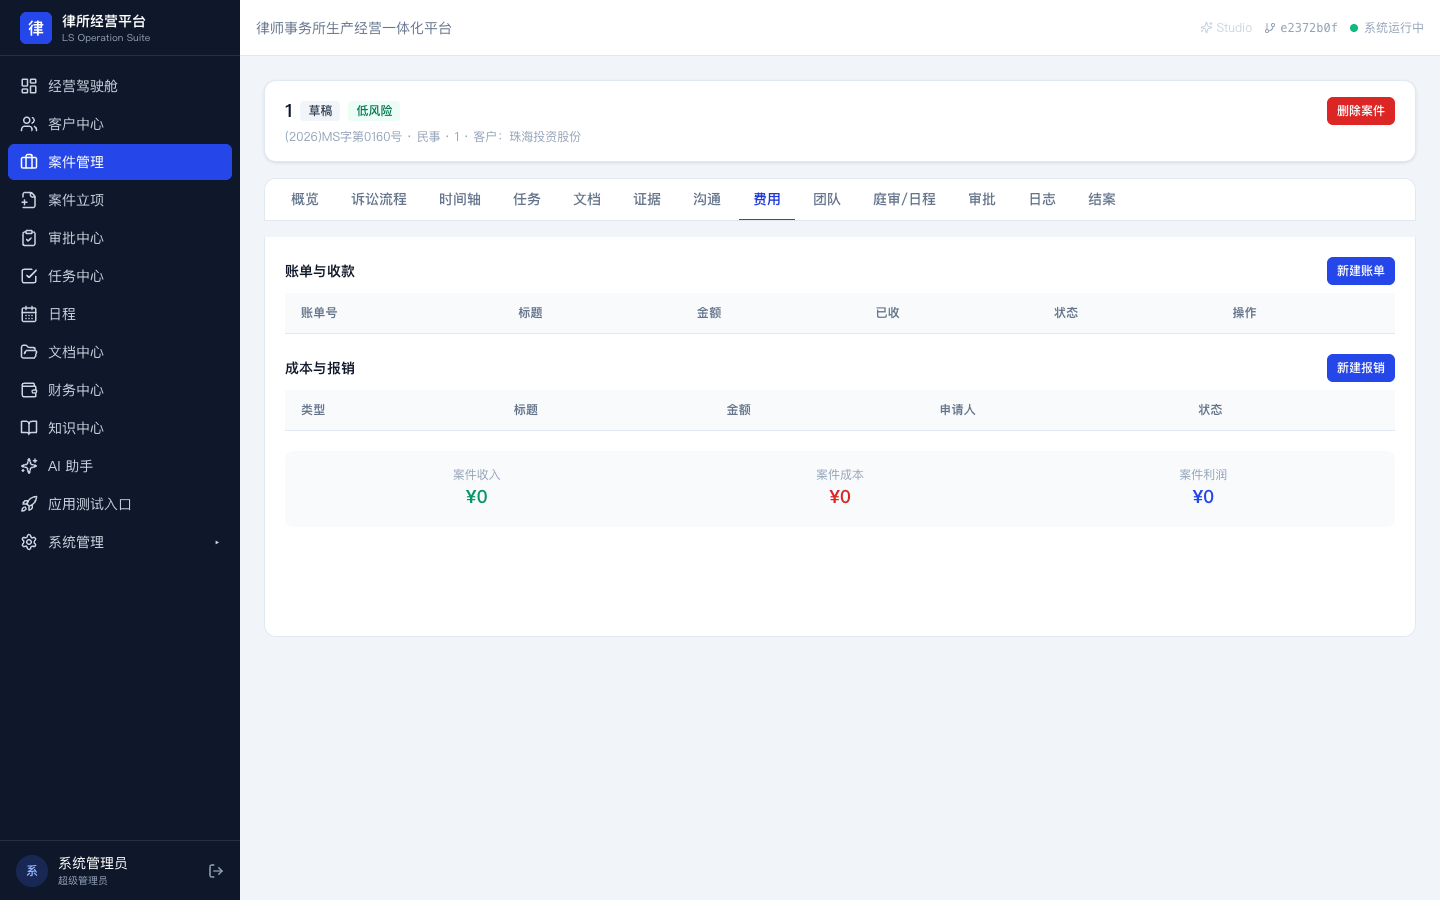1440x900 pixels.
Task: Open the 沟通 tab
Action: pos(707,199)
